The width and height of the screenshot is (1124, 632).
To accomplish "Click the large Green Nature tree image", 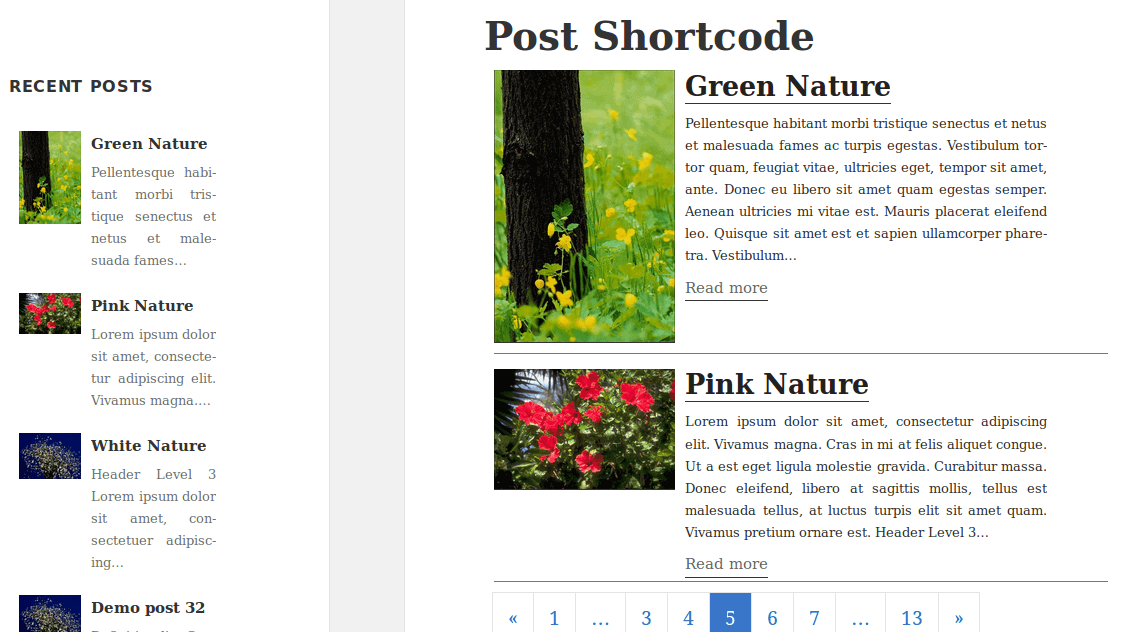I will click(x=584, y=206).
